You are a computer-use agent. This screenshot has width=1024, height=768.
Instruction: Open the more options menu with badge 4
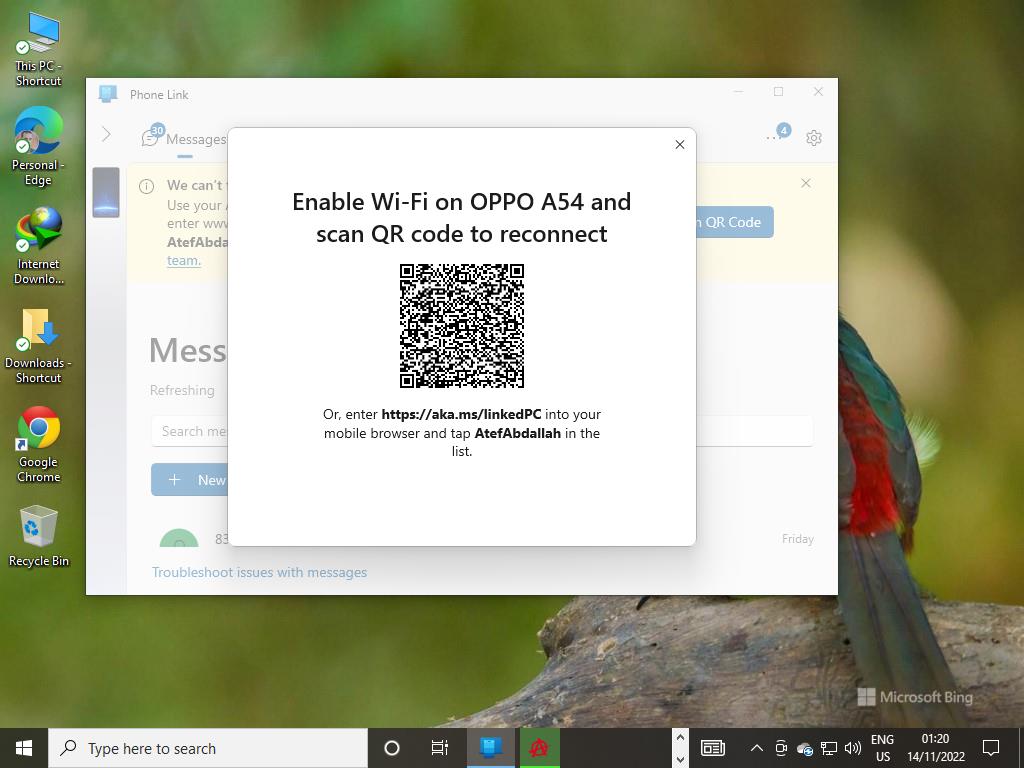click(773, 138)
